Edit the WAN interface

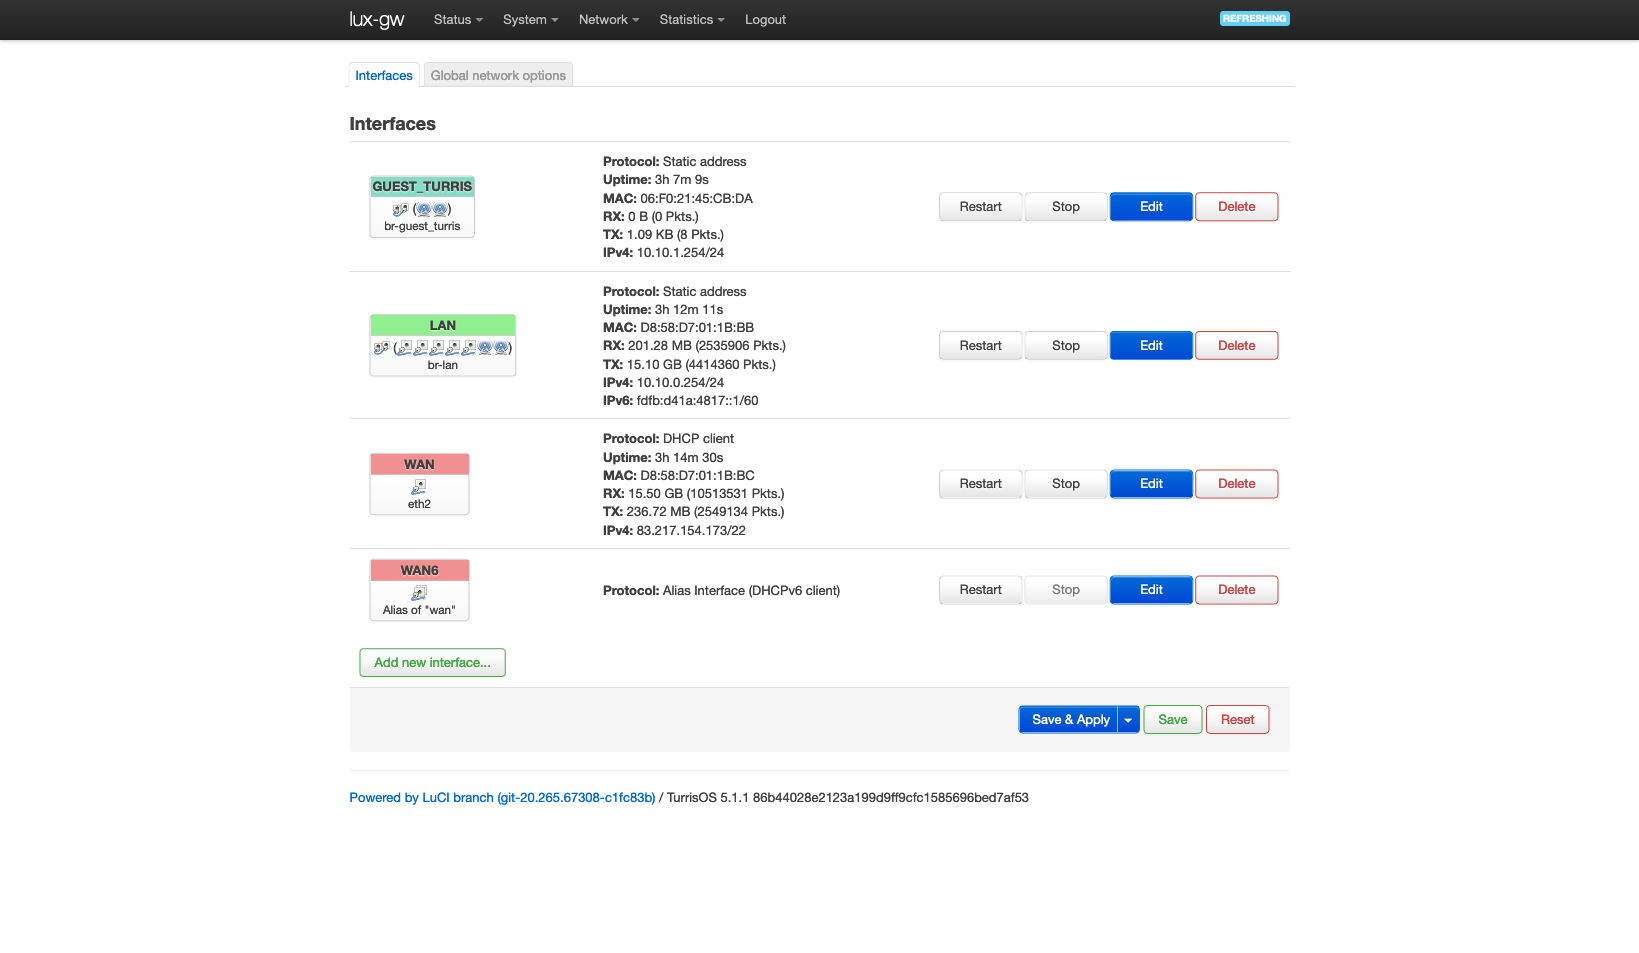click(x=1151, y=484)
